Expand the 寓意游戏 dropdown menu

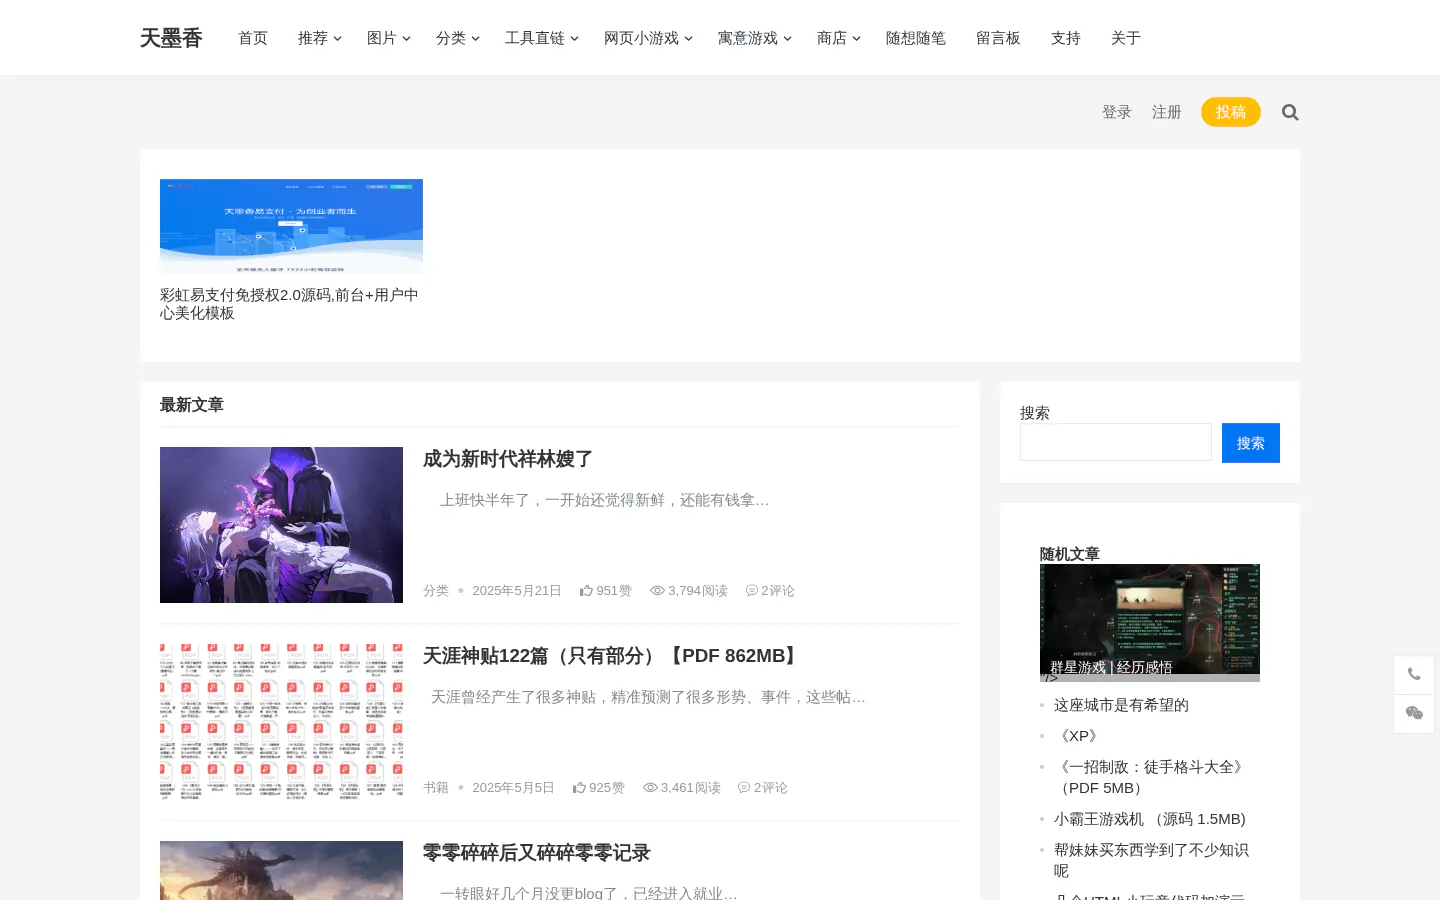coord(755,38)
